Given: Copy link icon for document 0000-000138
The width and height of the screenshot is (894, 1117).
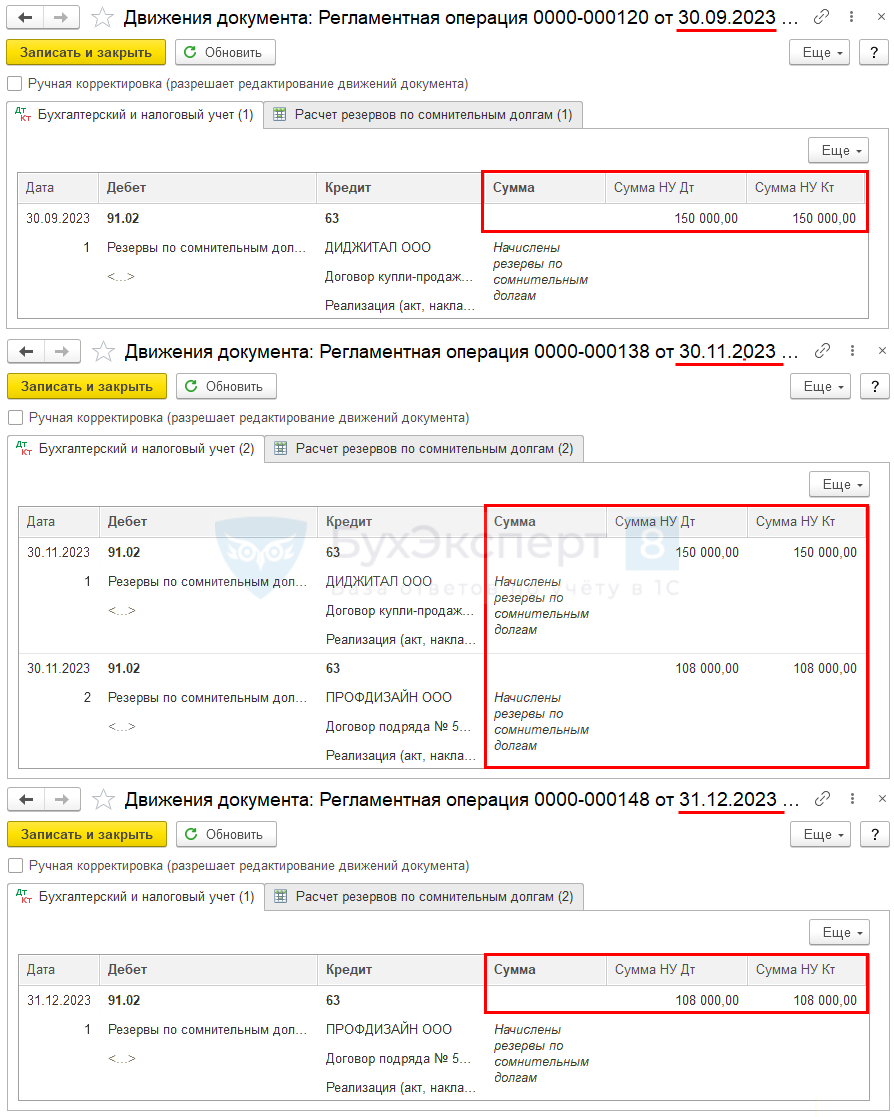Looking at the screenshot, I should point(822,351).
